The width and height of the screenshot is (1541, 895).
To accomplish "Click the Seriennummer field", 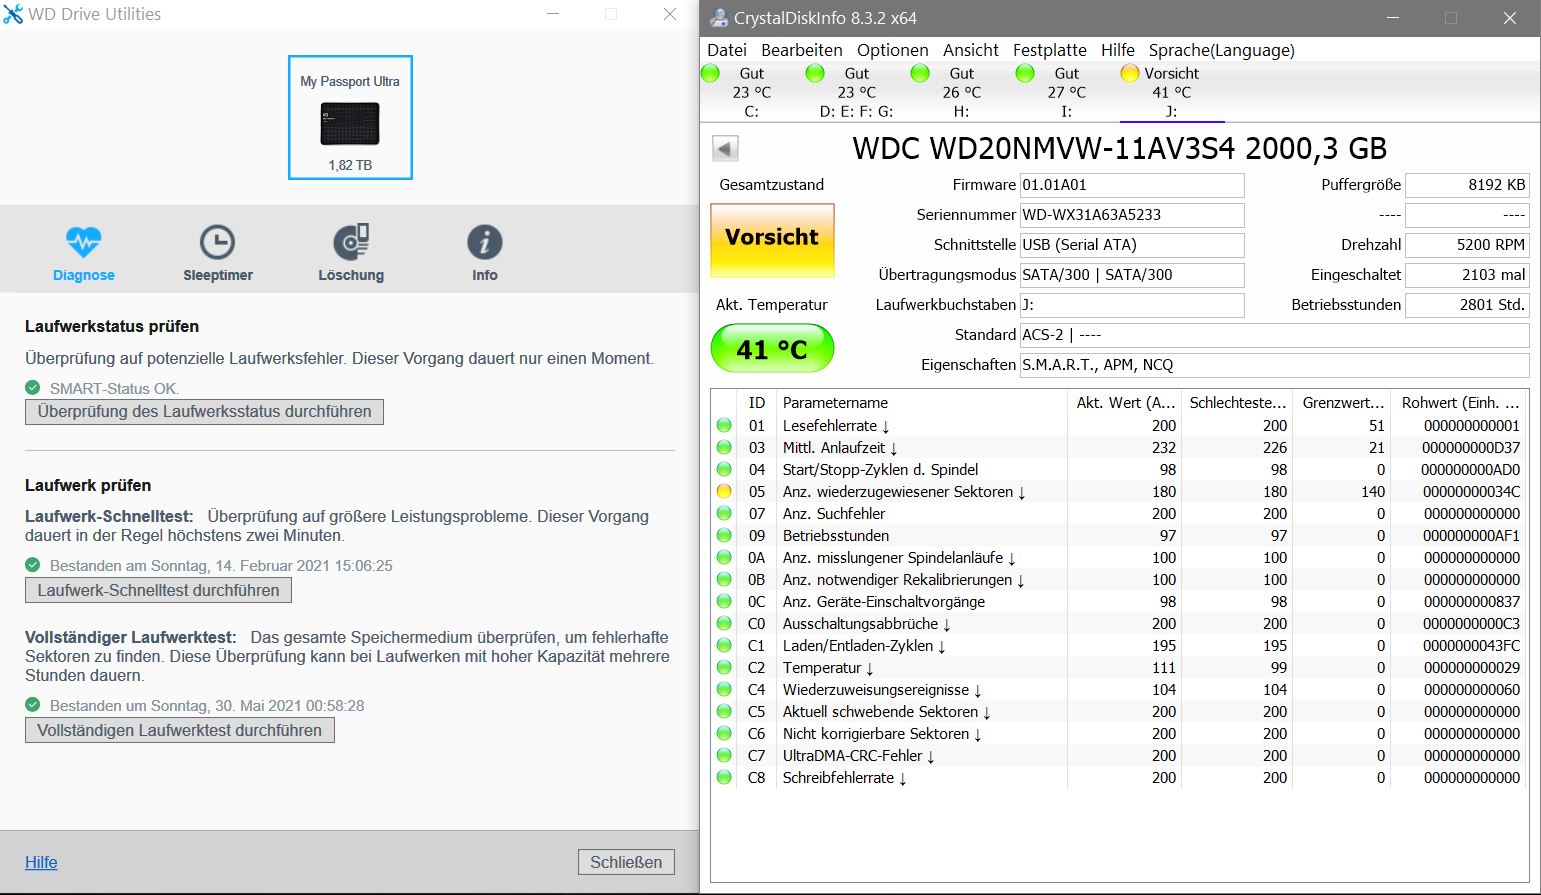I will (x=1132, y=215).
